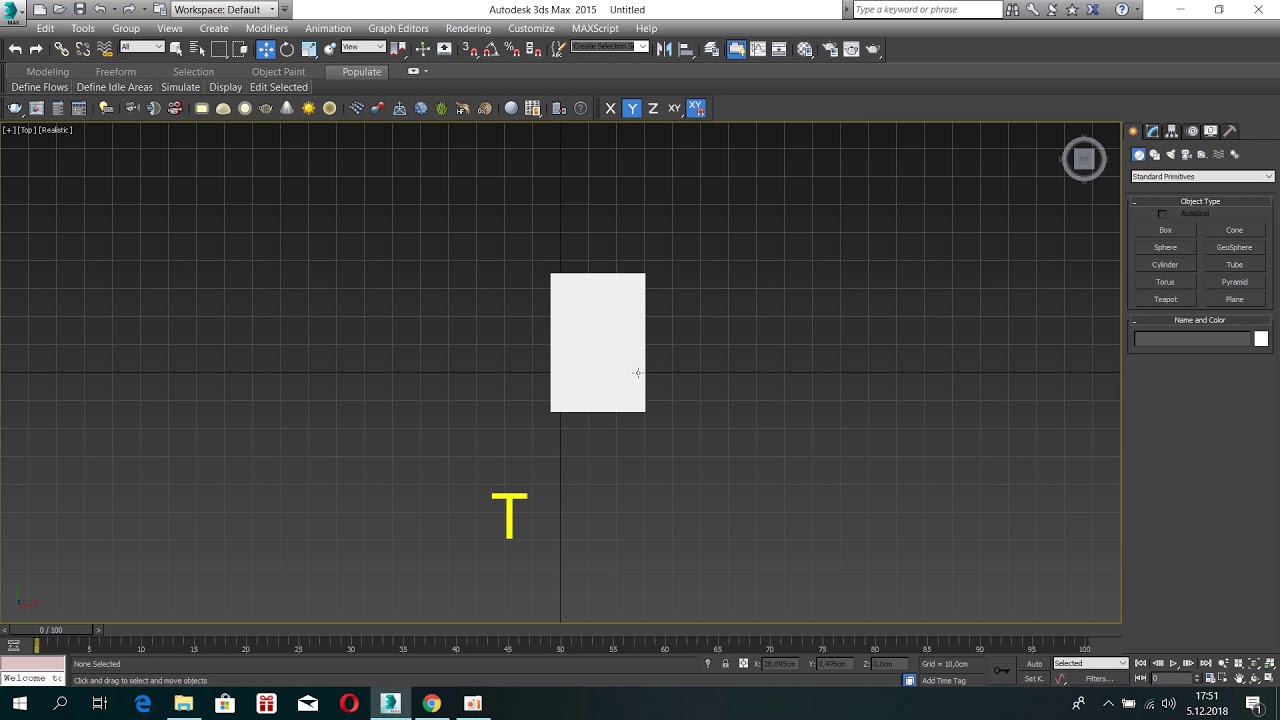This screenshot has width=1280, height=720.
Task: Click the yellow sun light icon
Action: [x=309, y=108]
